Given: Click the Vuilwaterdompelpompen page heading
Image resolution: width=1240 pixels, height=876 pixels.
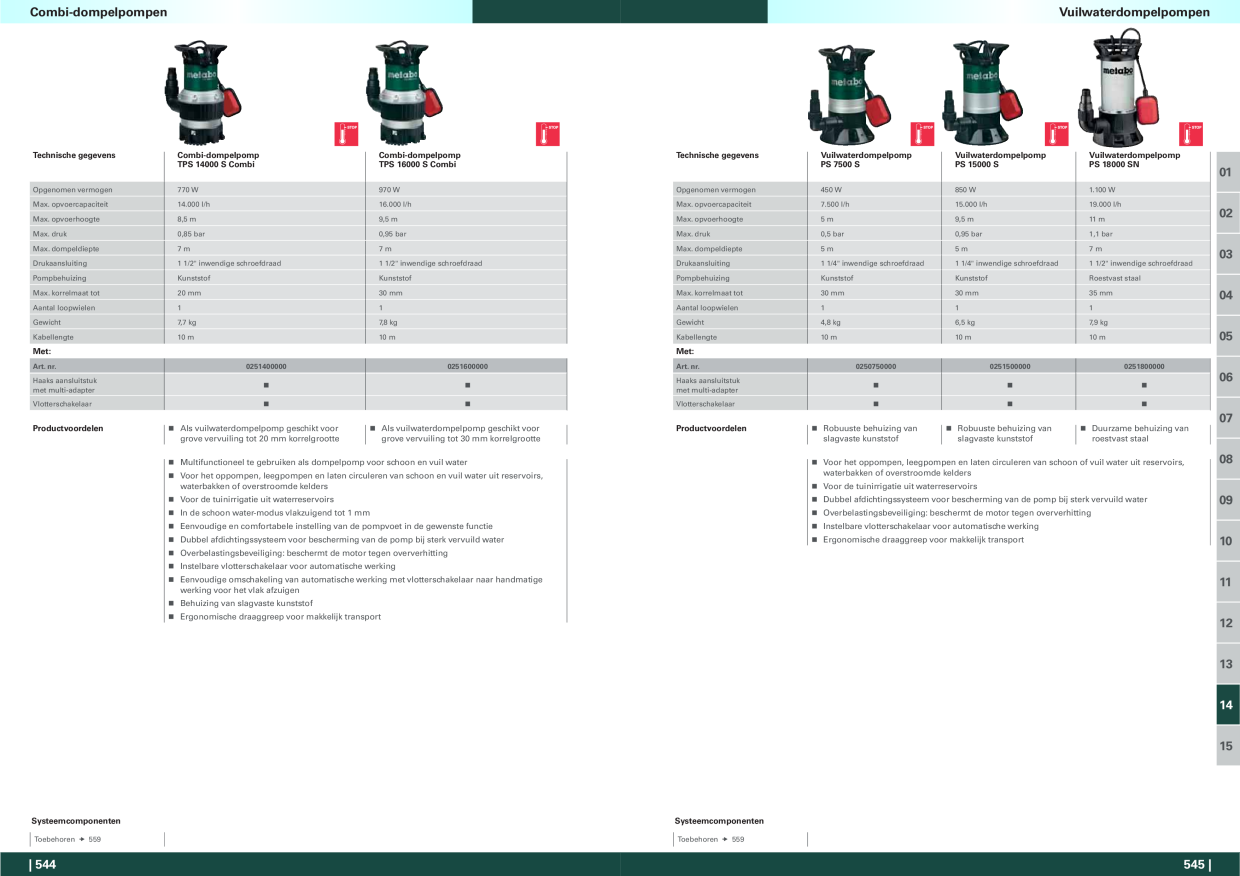Looking at the screenshot, I should coord(1134,12).
